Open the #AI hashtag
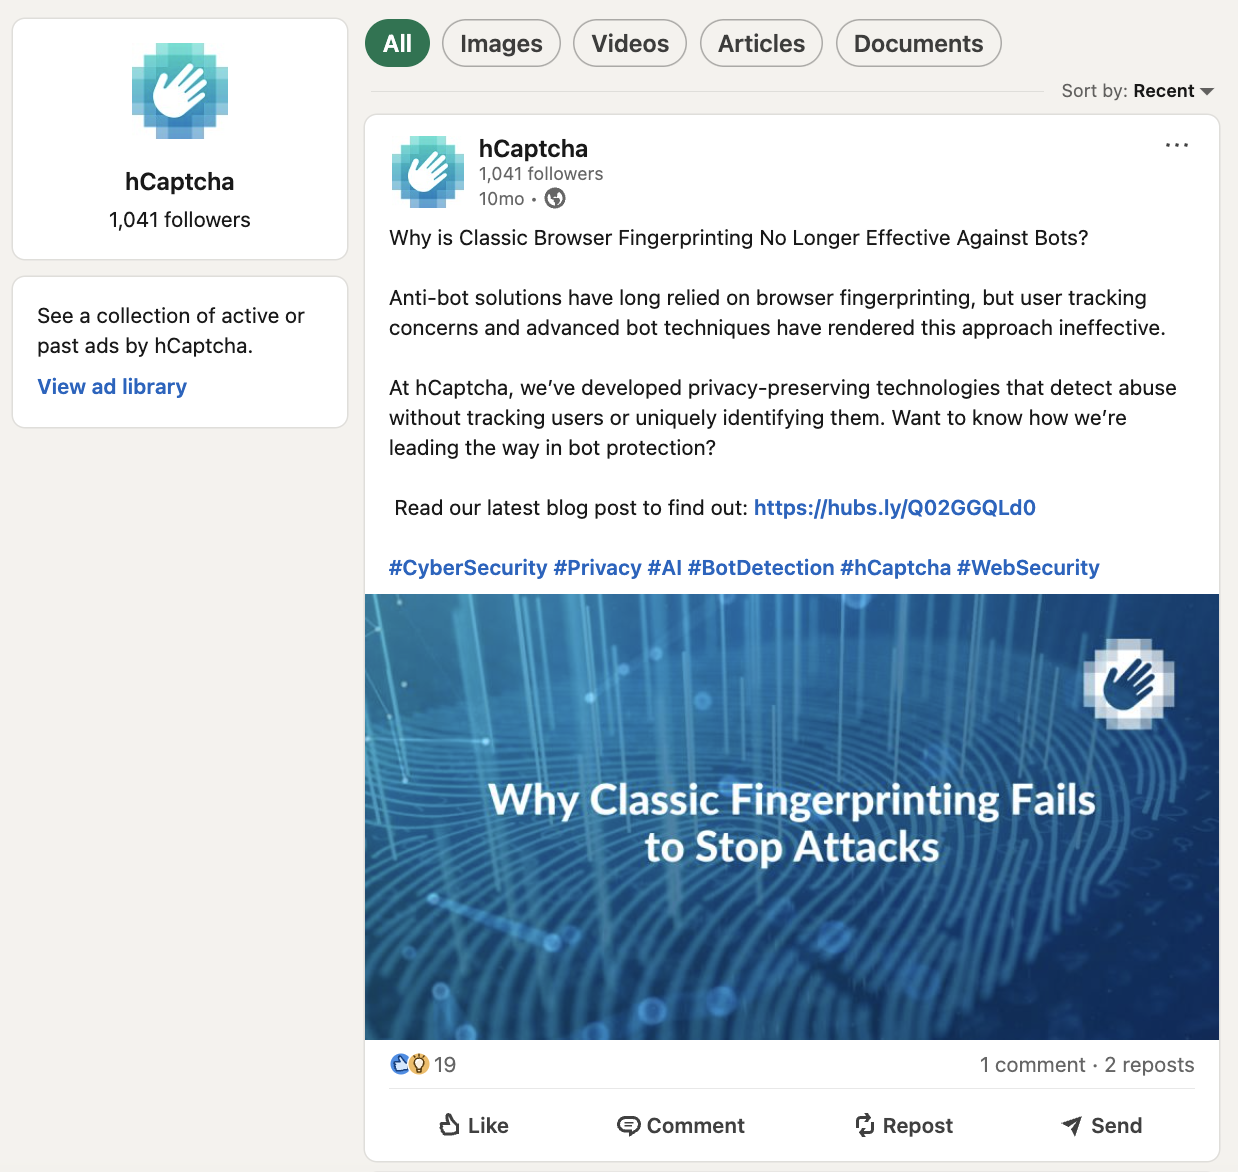This screenshot has width=1238, height=1172. pyautogui.click(x=665, y=568)
